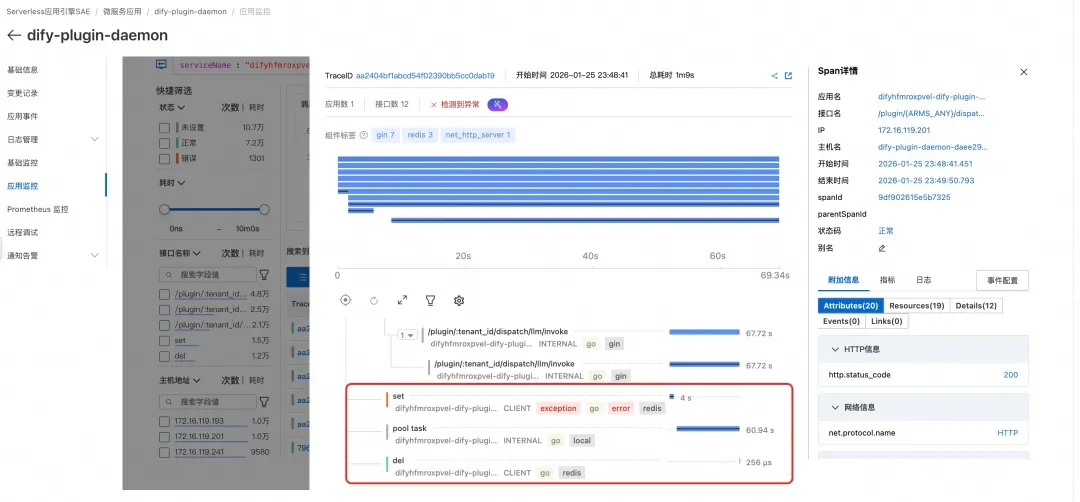Close the Span详情 panel
Viewport: 1080px width, 502px height.
[1024, 72]
